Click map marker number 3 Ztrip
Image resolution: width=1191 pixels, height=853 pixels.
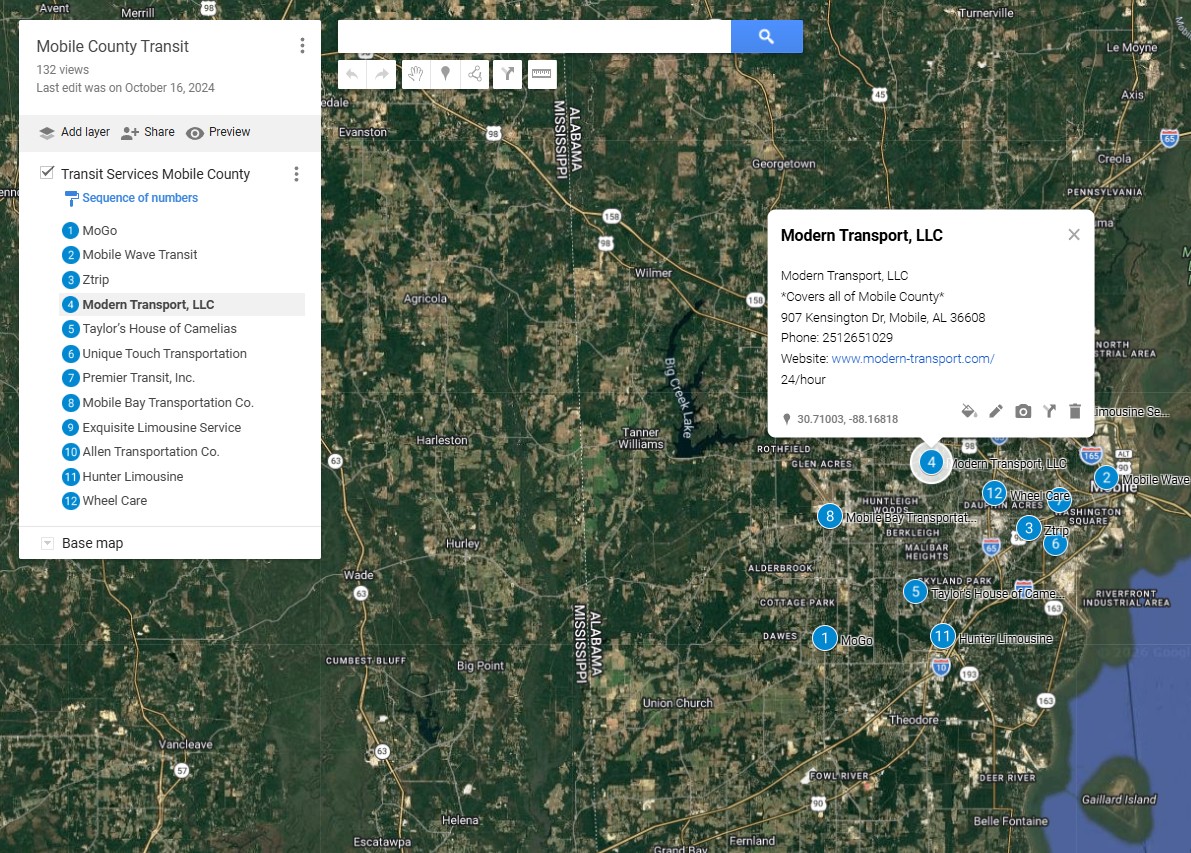pos(1028,528)
